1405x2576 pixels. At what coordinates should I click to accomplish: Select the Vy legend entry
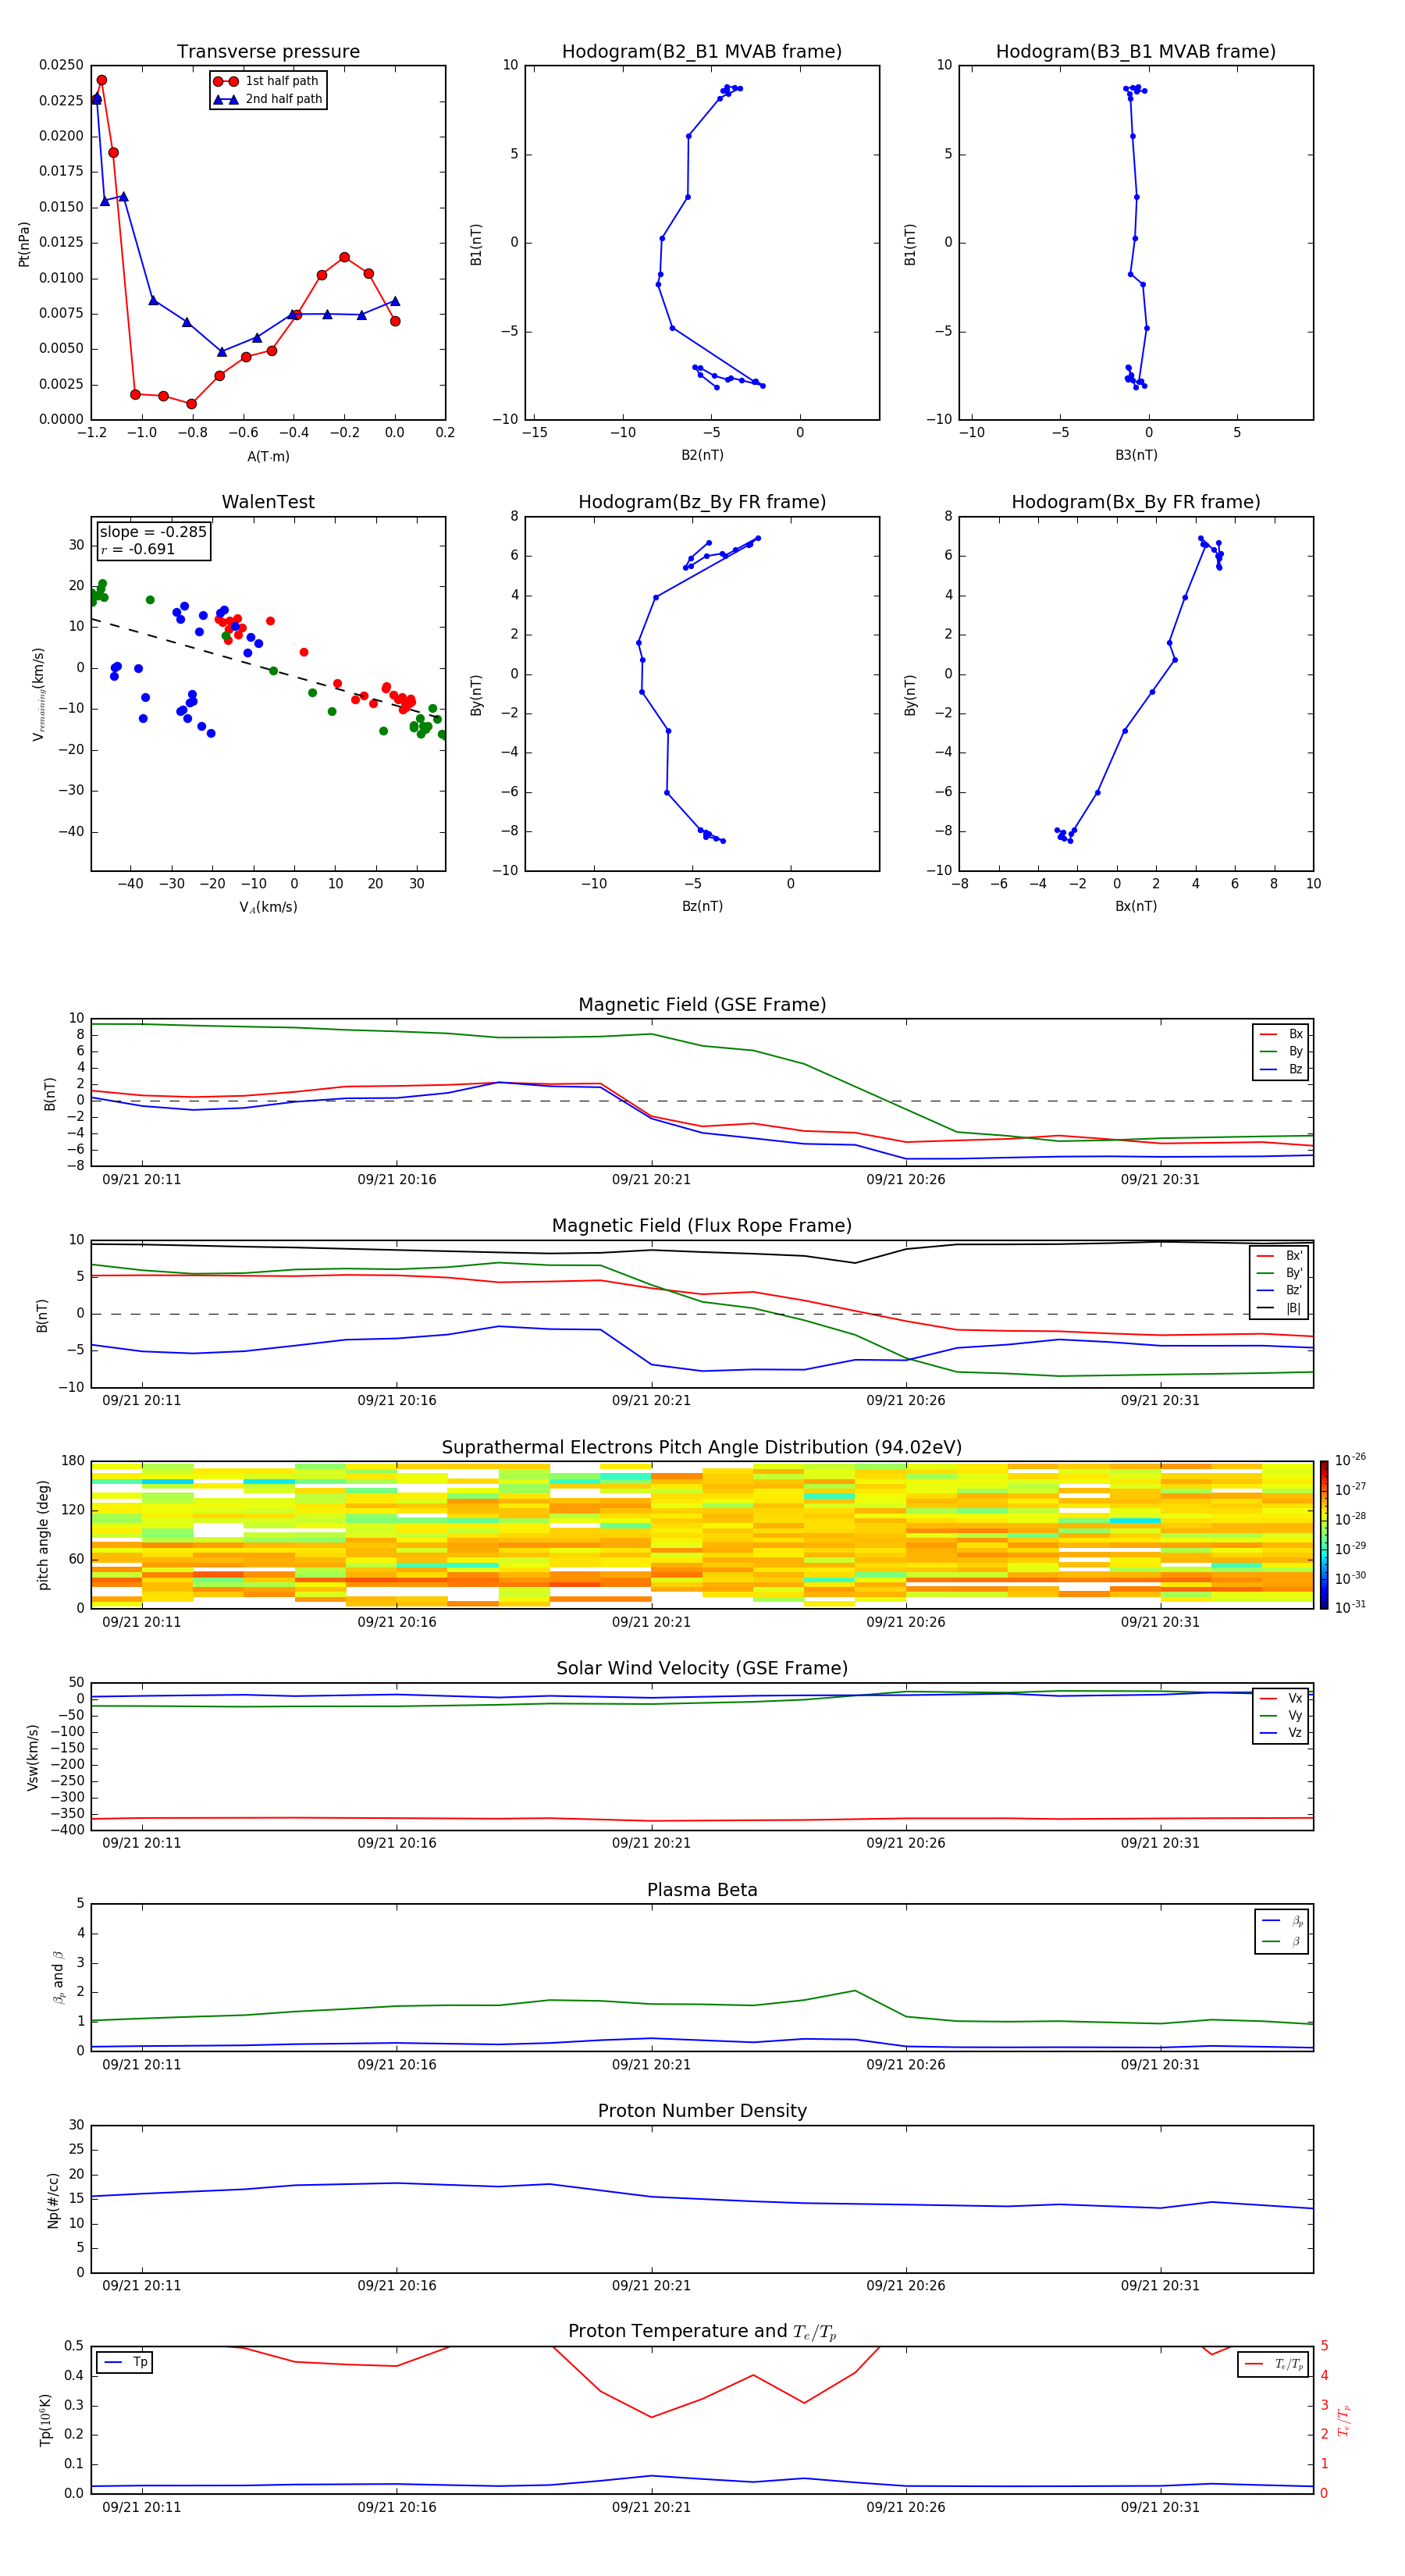tap(1281, 1715)
